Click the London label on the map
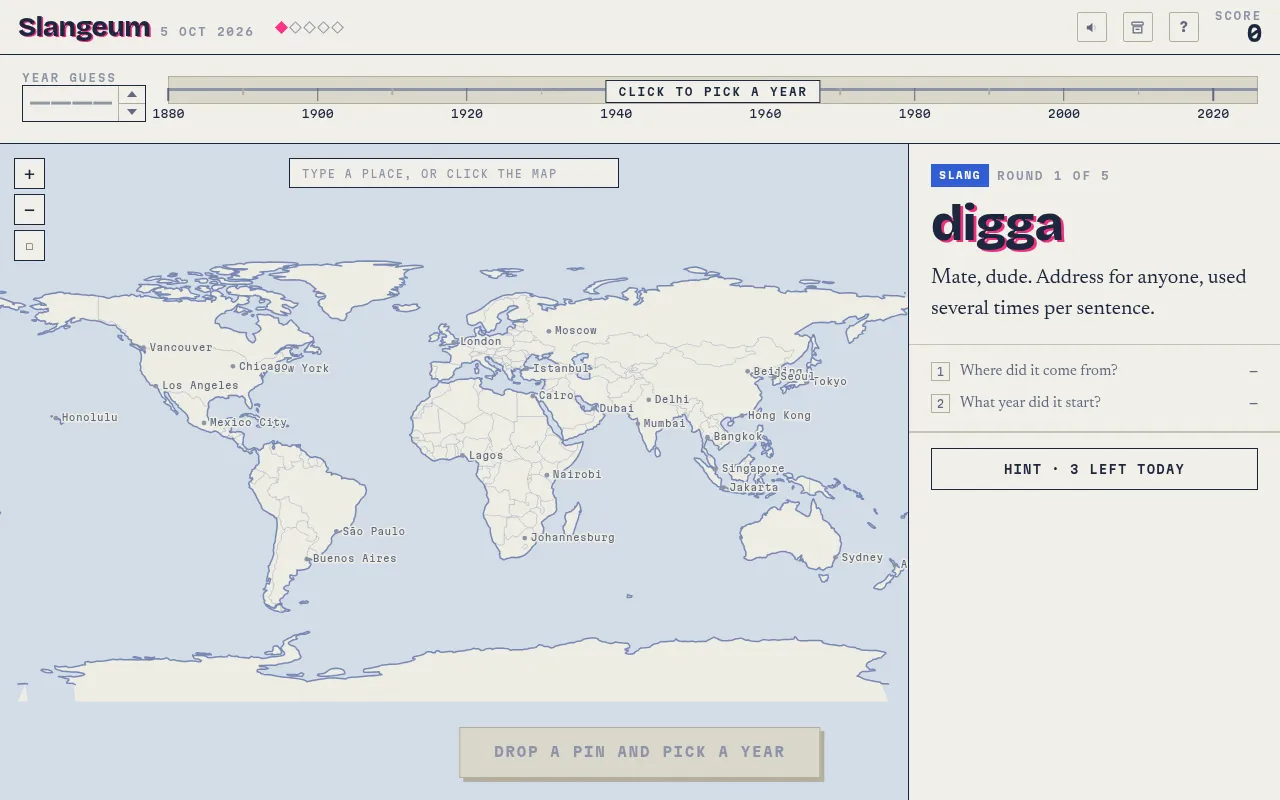This screenshot has height=800, width=1280. point(481,342)
